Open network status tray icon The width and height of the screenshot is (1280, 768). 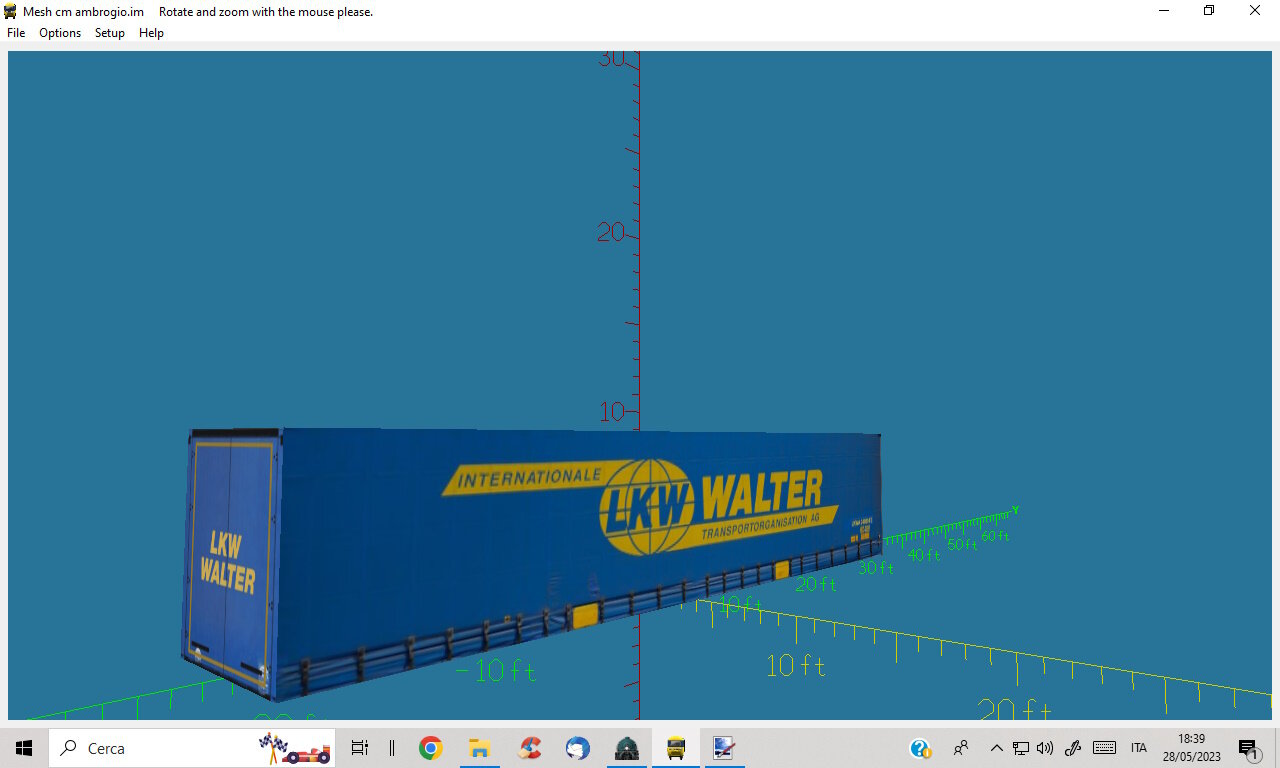point(1021,748)
